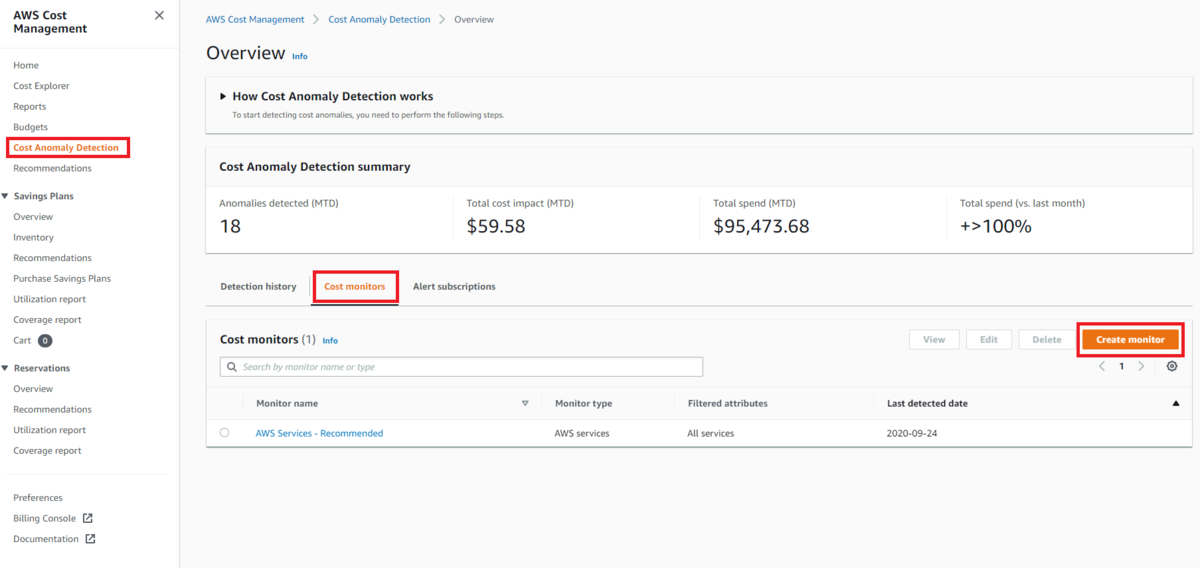Sort by Last detected date arrow
Screen dimensions: 1200x568
tap(1175, 404)
